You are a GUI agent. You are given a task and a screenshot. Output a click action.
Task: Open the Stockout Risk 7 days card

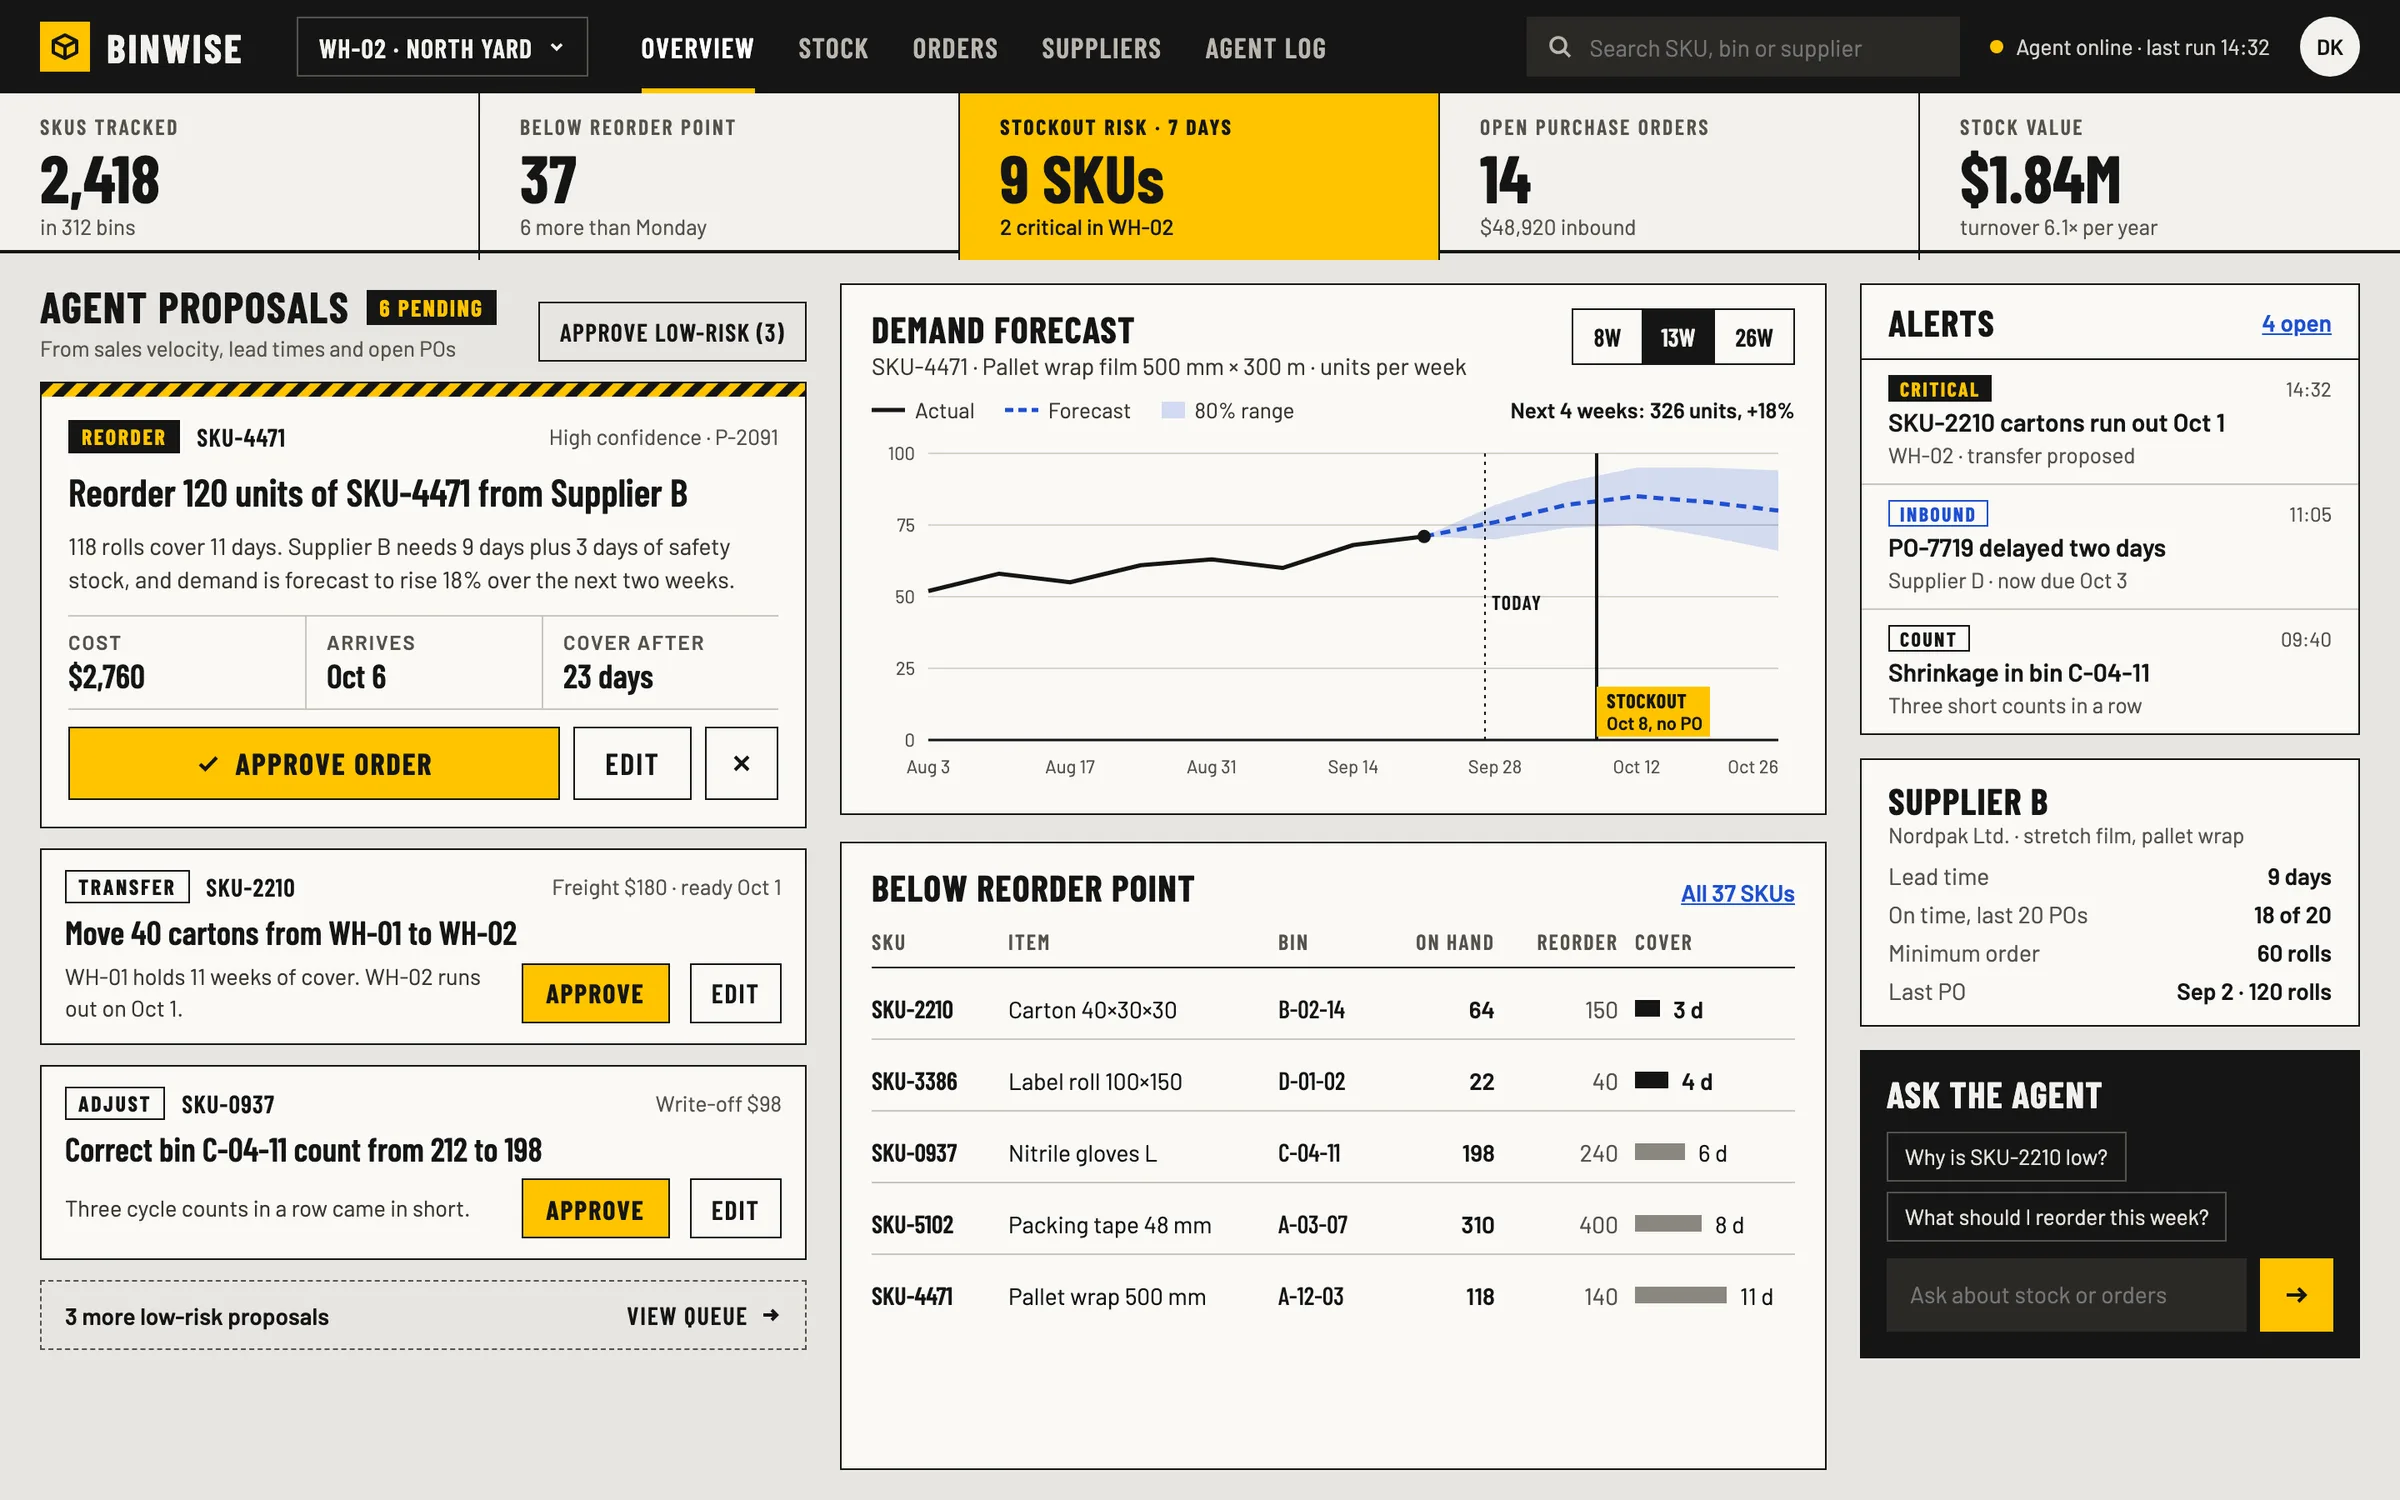click(x=1199, y=176)
